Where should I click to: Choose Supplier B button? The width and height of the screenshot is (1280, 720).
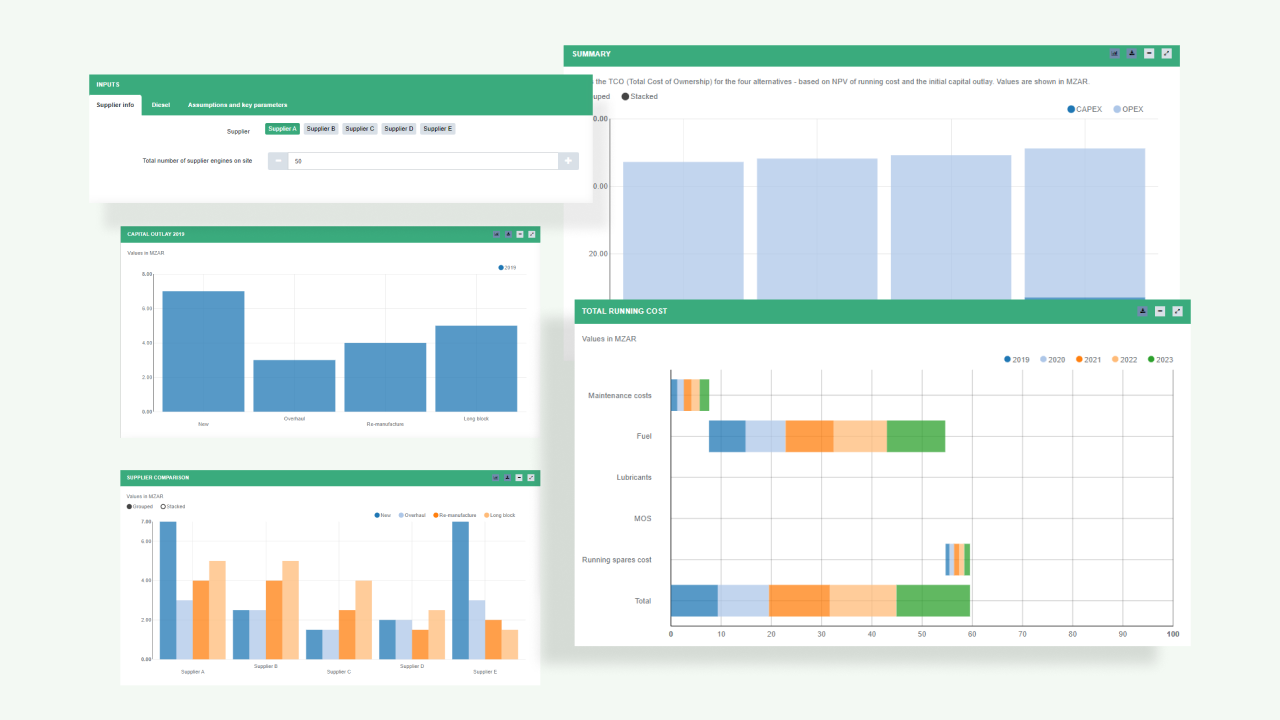pyautogui.click(x=321, y=129)
